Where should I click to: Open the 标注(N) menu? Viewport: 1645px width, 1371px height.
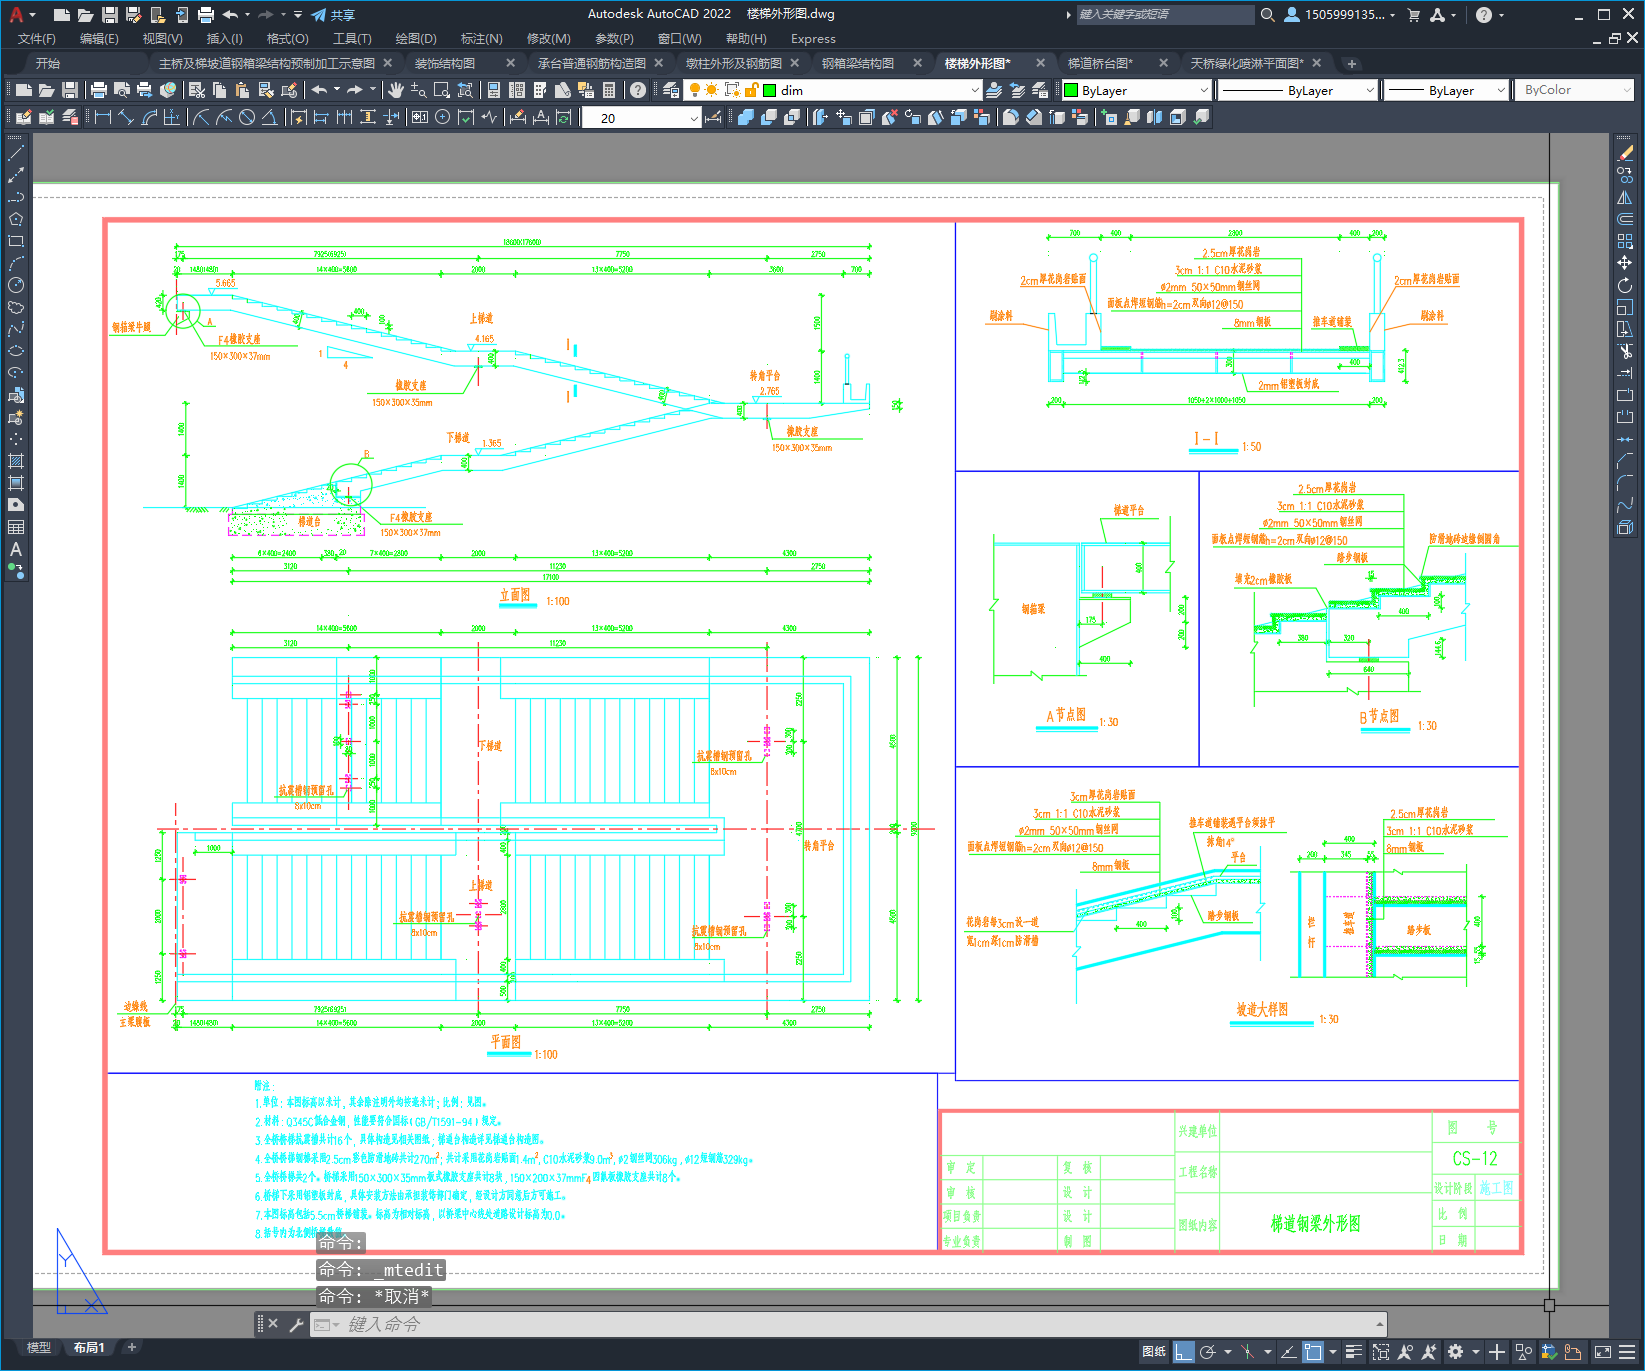coord(481,39)
